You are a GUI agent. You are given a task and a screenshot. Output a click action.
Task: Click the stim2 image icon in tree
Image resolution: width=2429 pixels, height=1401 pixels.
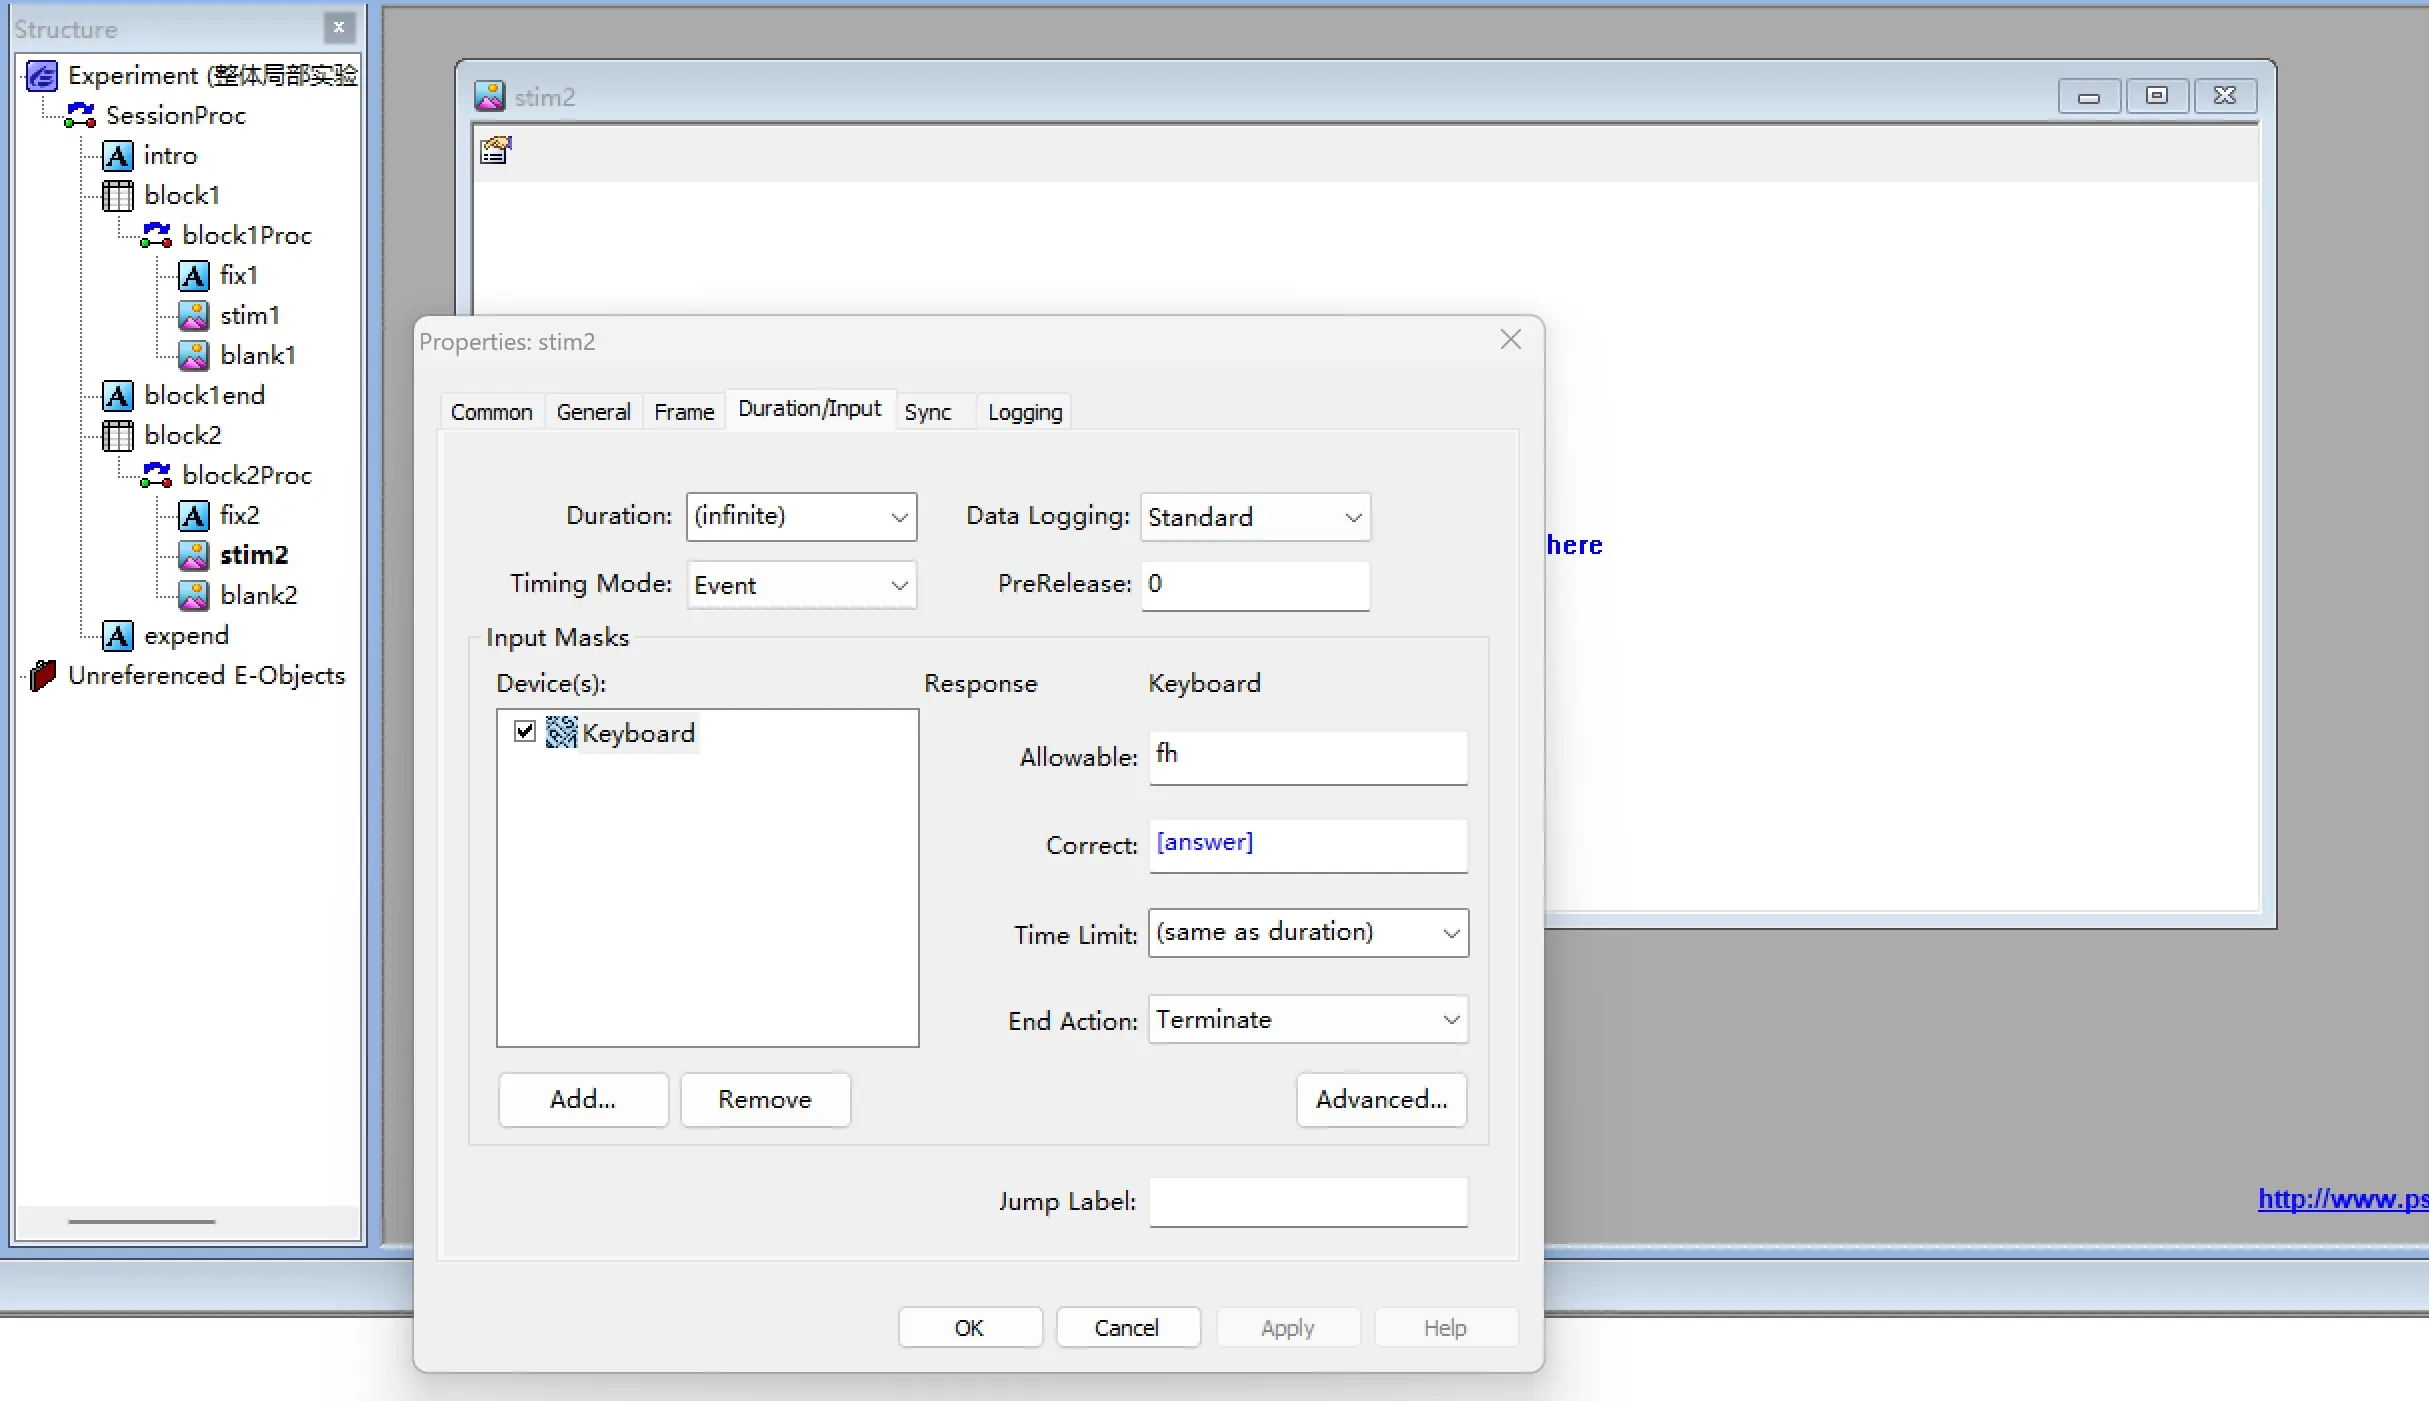[194, 556]
